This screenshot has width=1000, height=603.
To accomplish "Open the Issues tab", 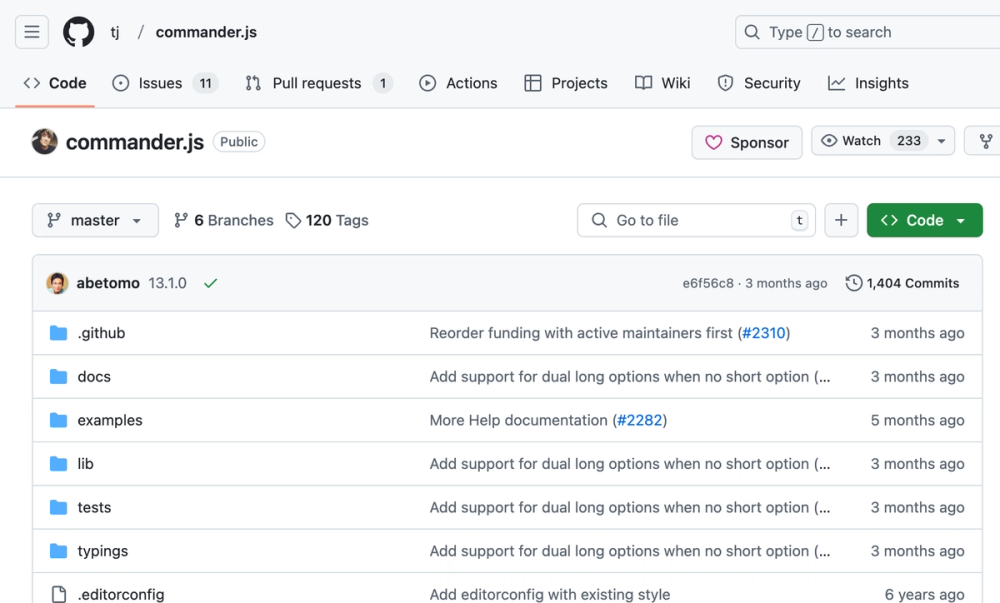I will click(x=165, y=83).
